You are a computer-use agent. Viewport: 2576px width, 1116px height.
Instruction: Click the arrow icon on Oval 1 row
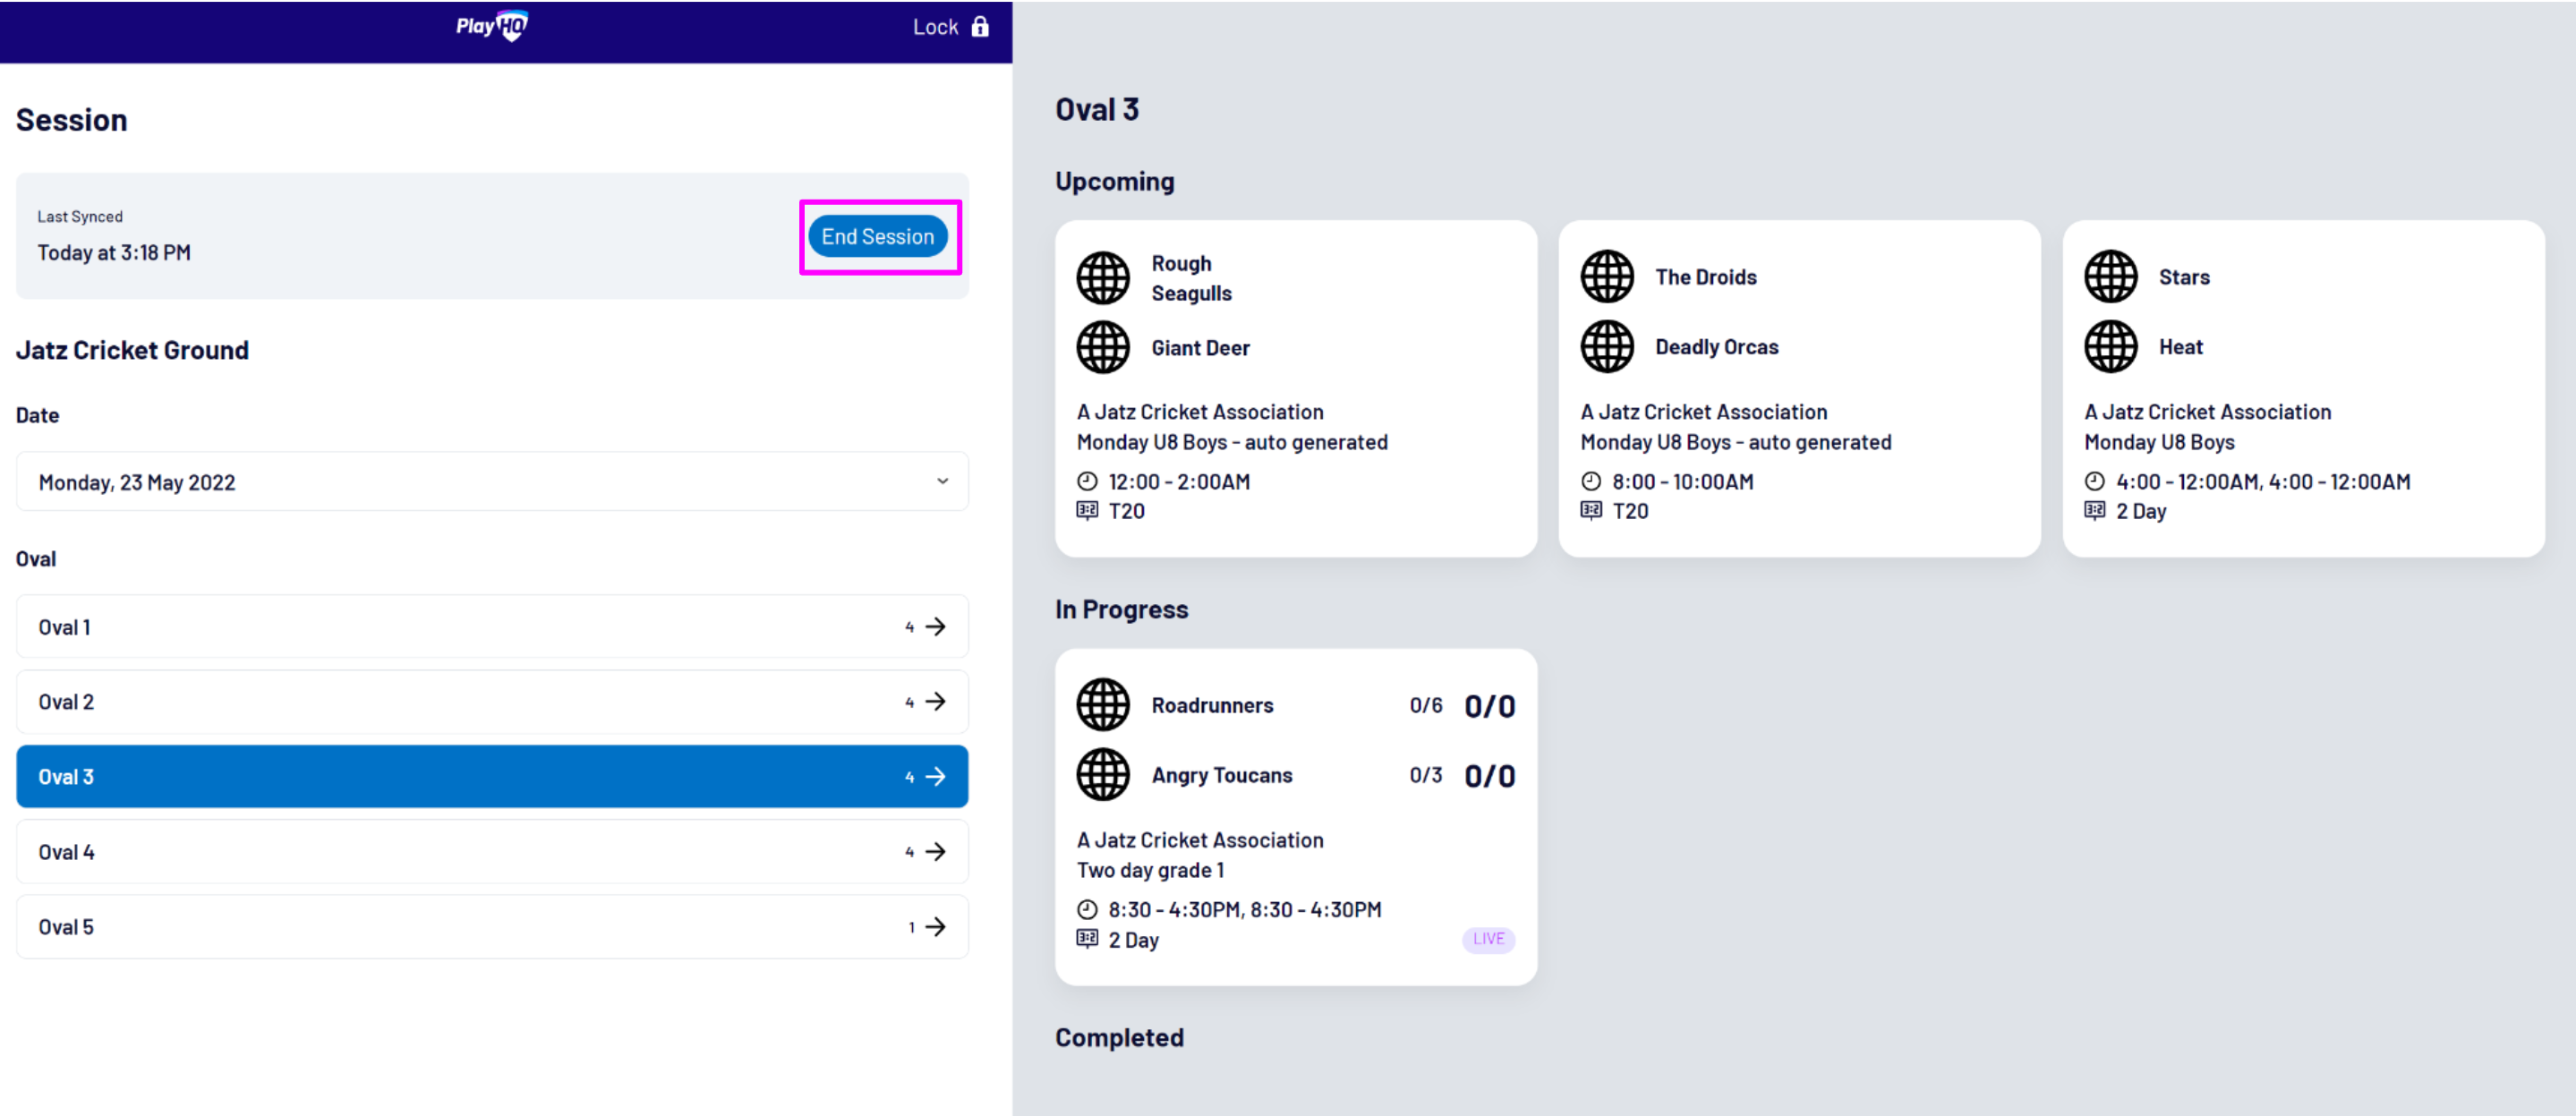pos(935,627)
